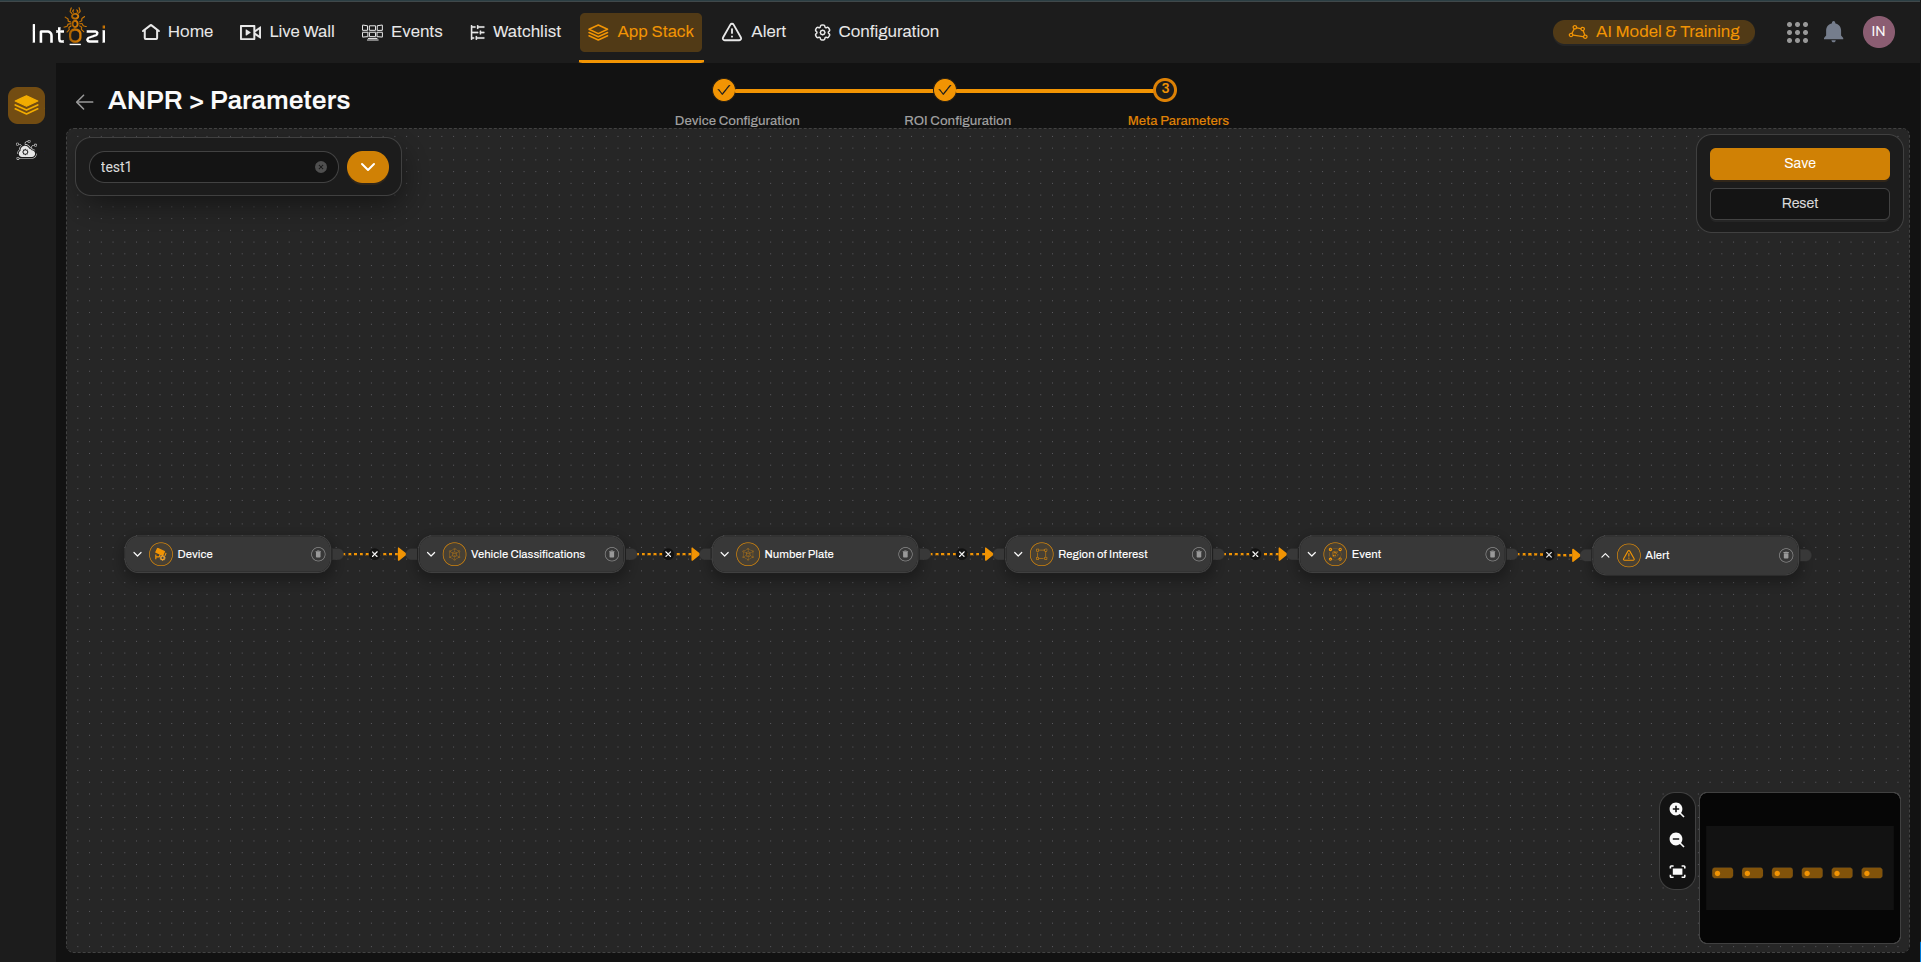Click the back arrow beside ANPR title

[x=85, y=101]
